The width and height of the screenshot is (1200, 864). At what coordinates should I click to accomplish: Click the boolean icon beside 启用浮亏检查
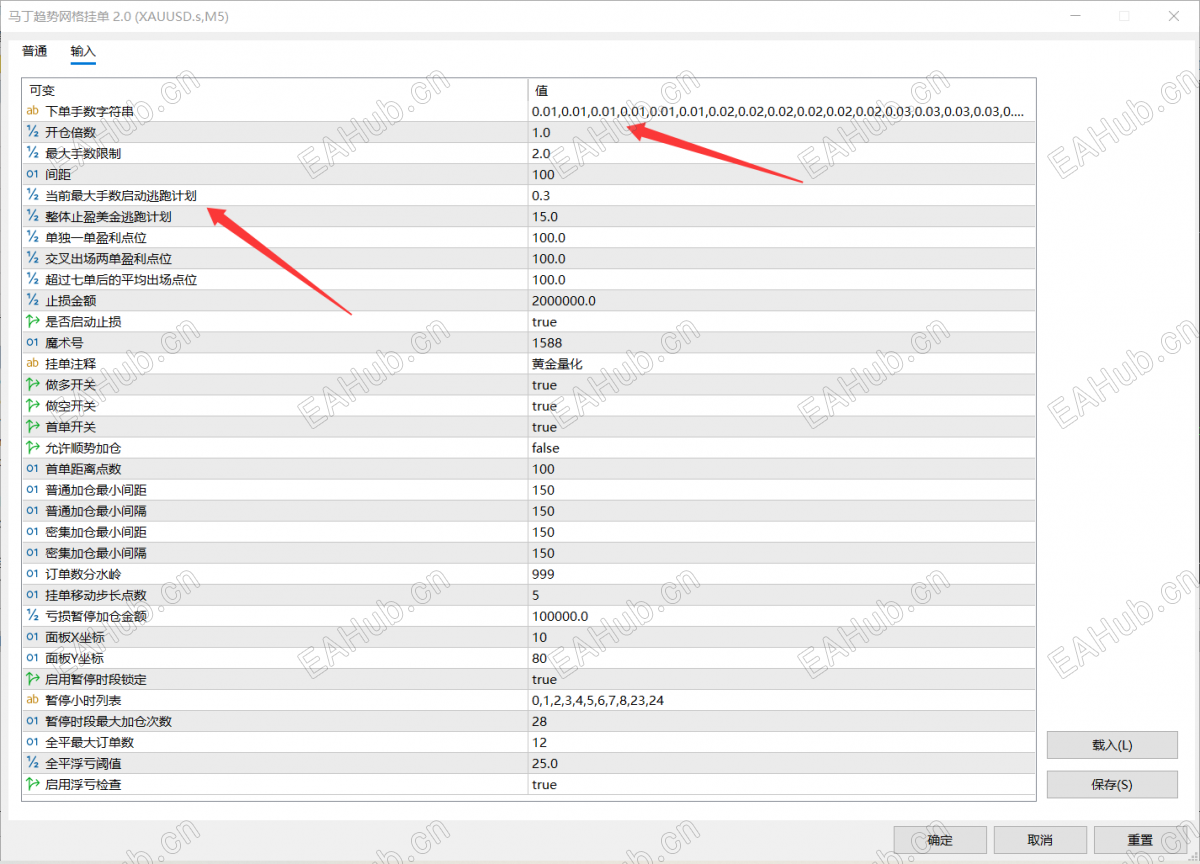pyautogui.click(x=33, y=783)
